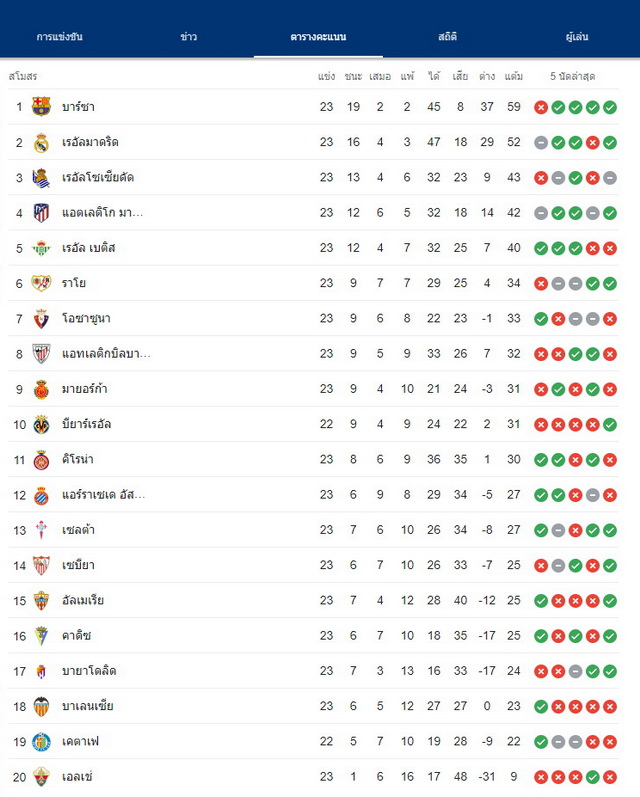
Task: Click the เคตาเฟ่ blue crest icon
Action: click(x=41, y=742)
